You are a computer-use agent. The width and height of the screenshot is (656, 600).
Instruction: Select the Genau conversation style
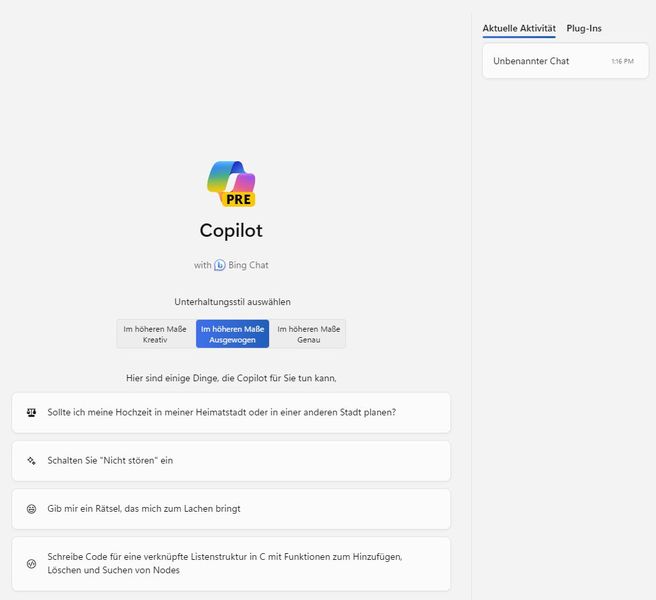click(x=308, y=334)
